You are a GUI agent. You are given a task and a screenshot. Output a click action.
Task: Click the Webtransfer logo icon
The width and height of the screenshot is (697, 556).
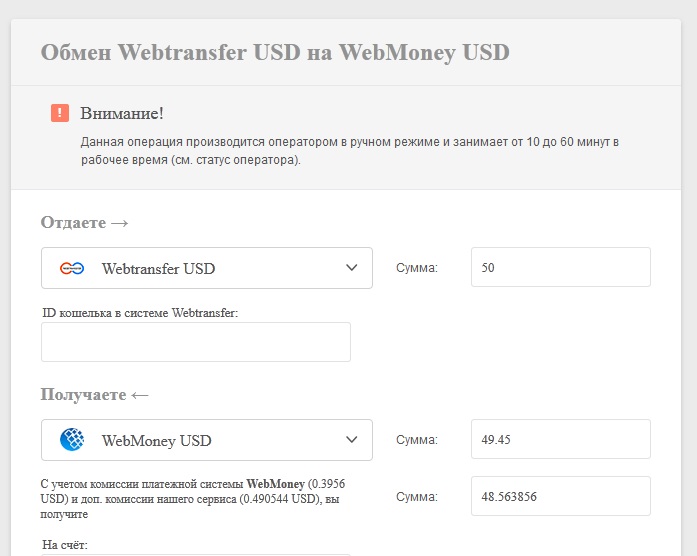pyautogui.click(x=72, y=268)
